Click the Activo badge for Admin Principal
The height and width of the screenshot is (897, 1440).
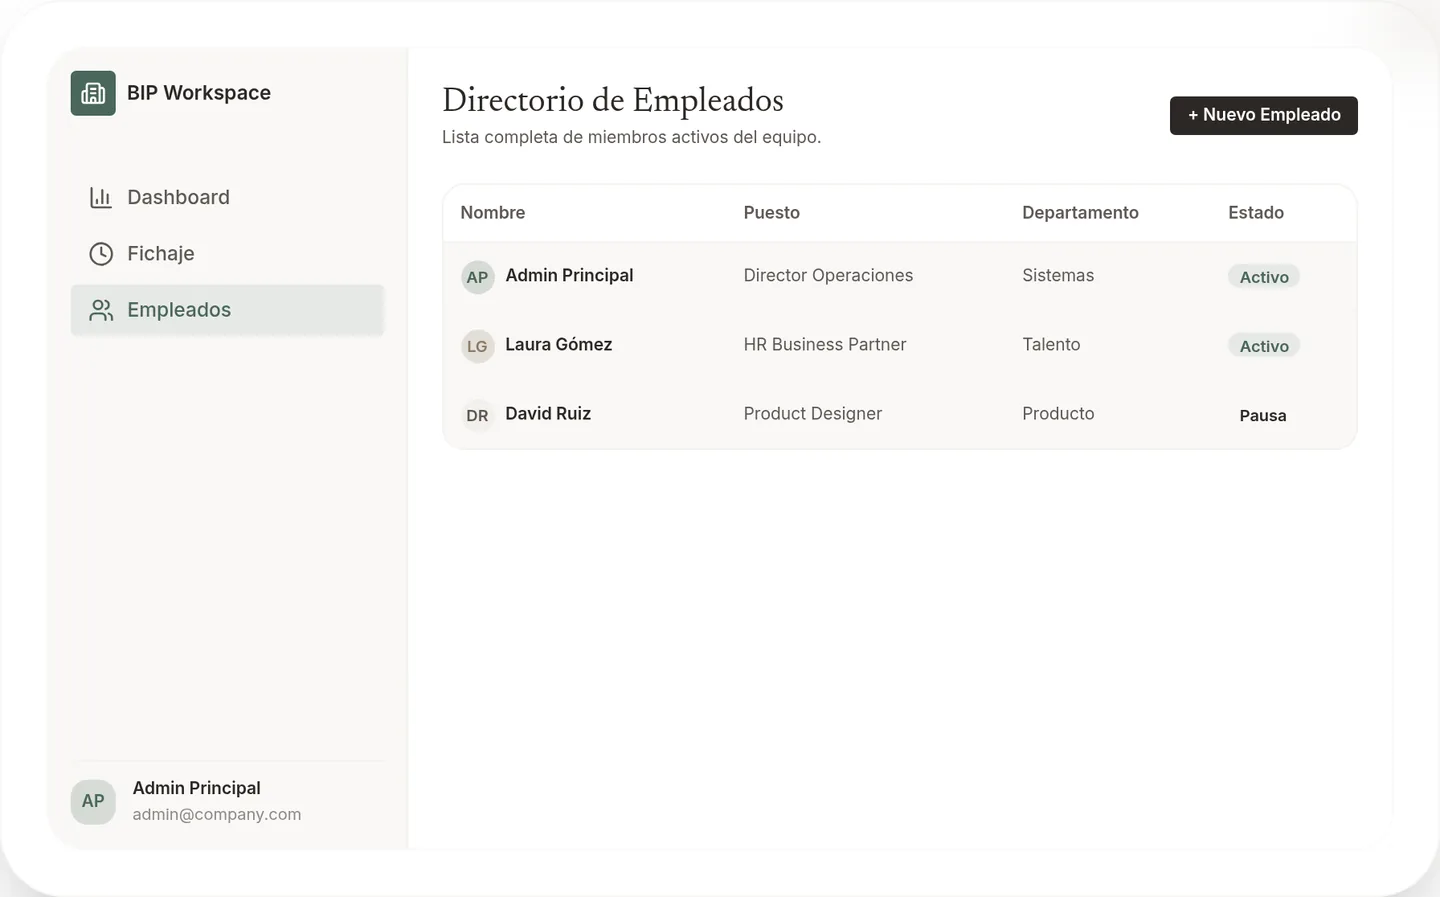pos(1264,277)
